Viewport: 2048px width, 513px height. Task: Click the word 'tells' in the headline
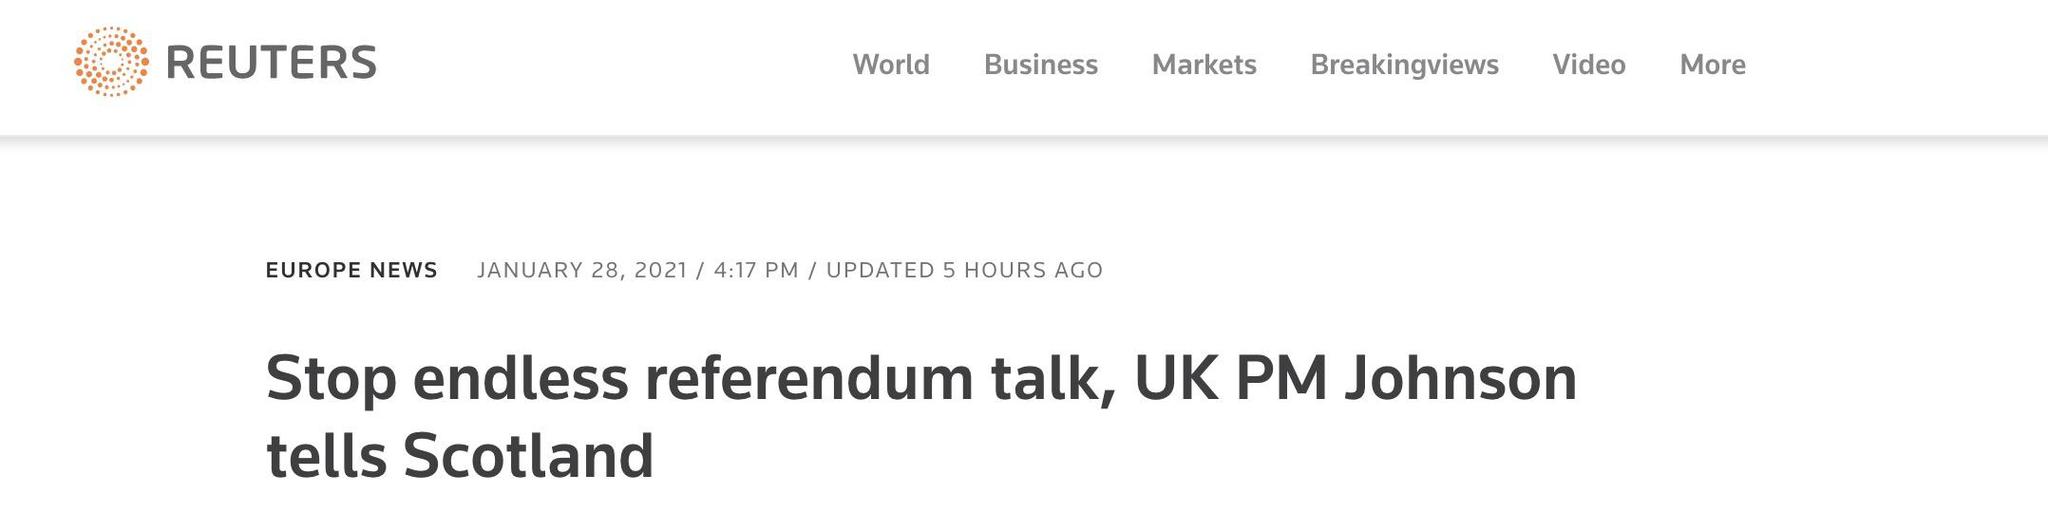tap(326, 456)
